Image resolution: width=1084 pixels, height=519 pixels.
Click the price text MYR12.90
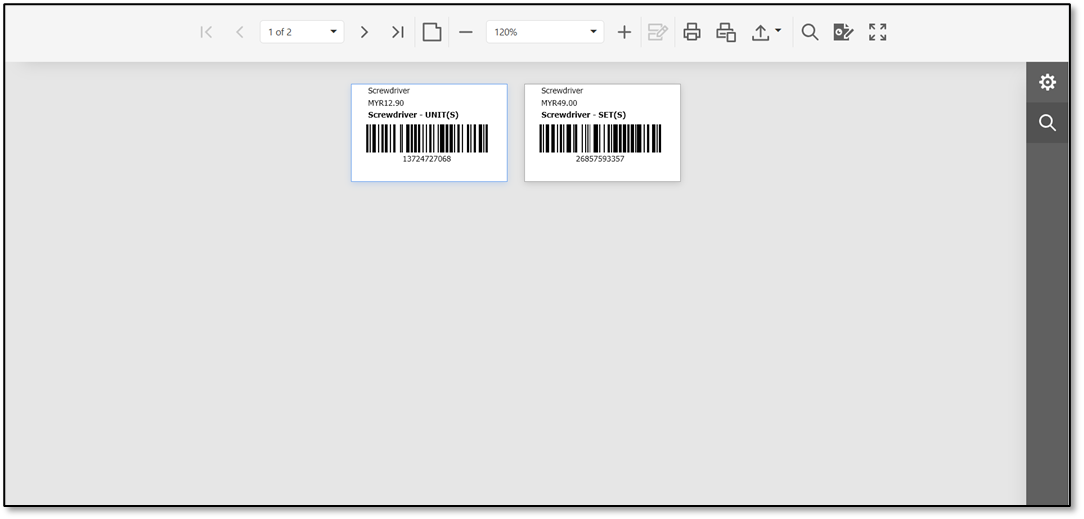386,103
